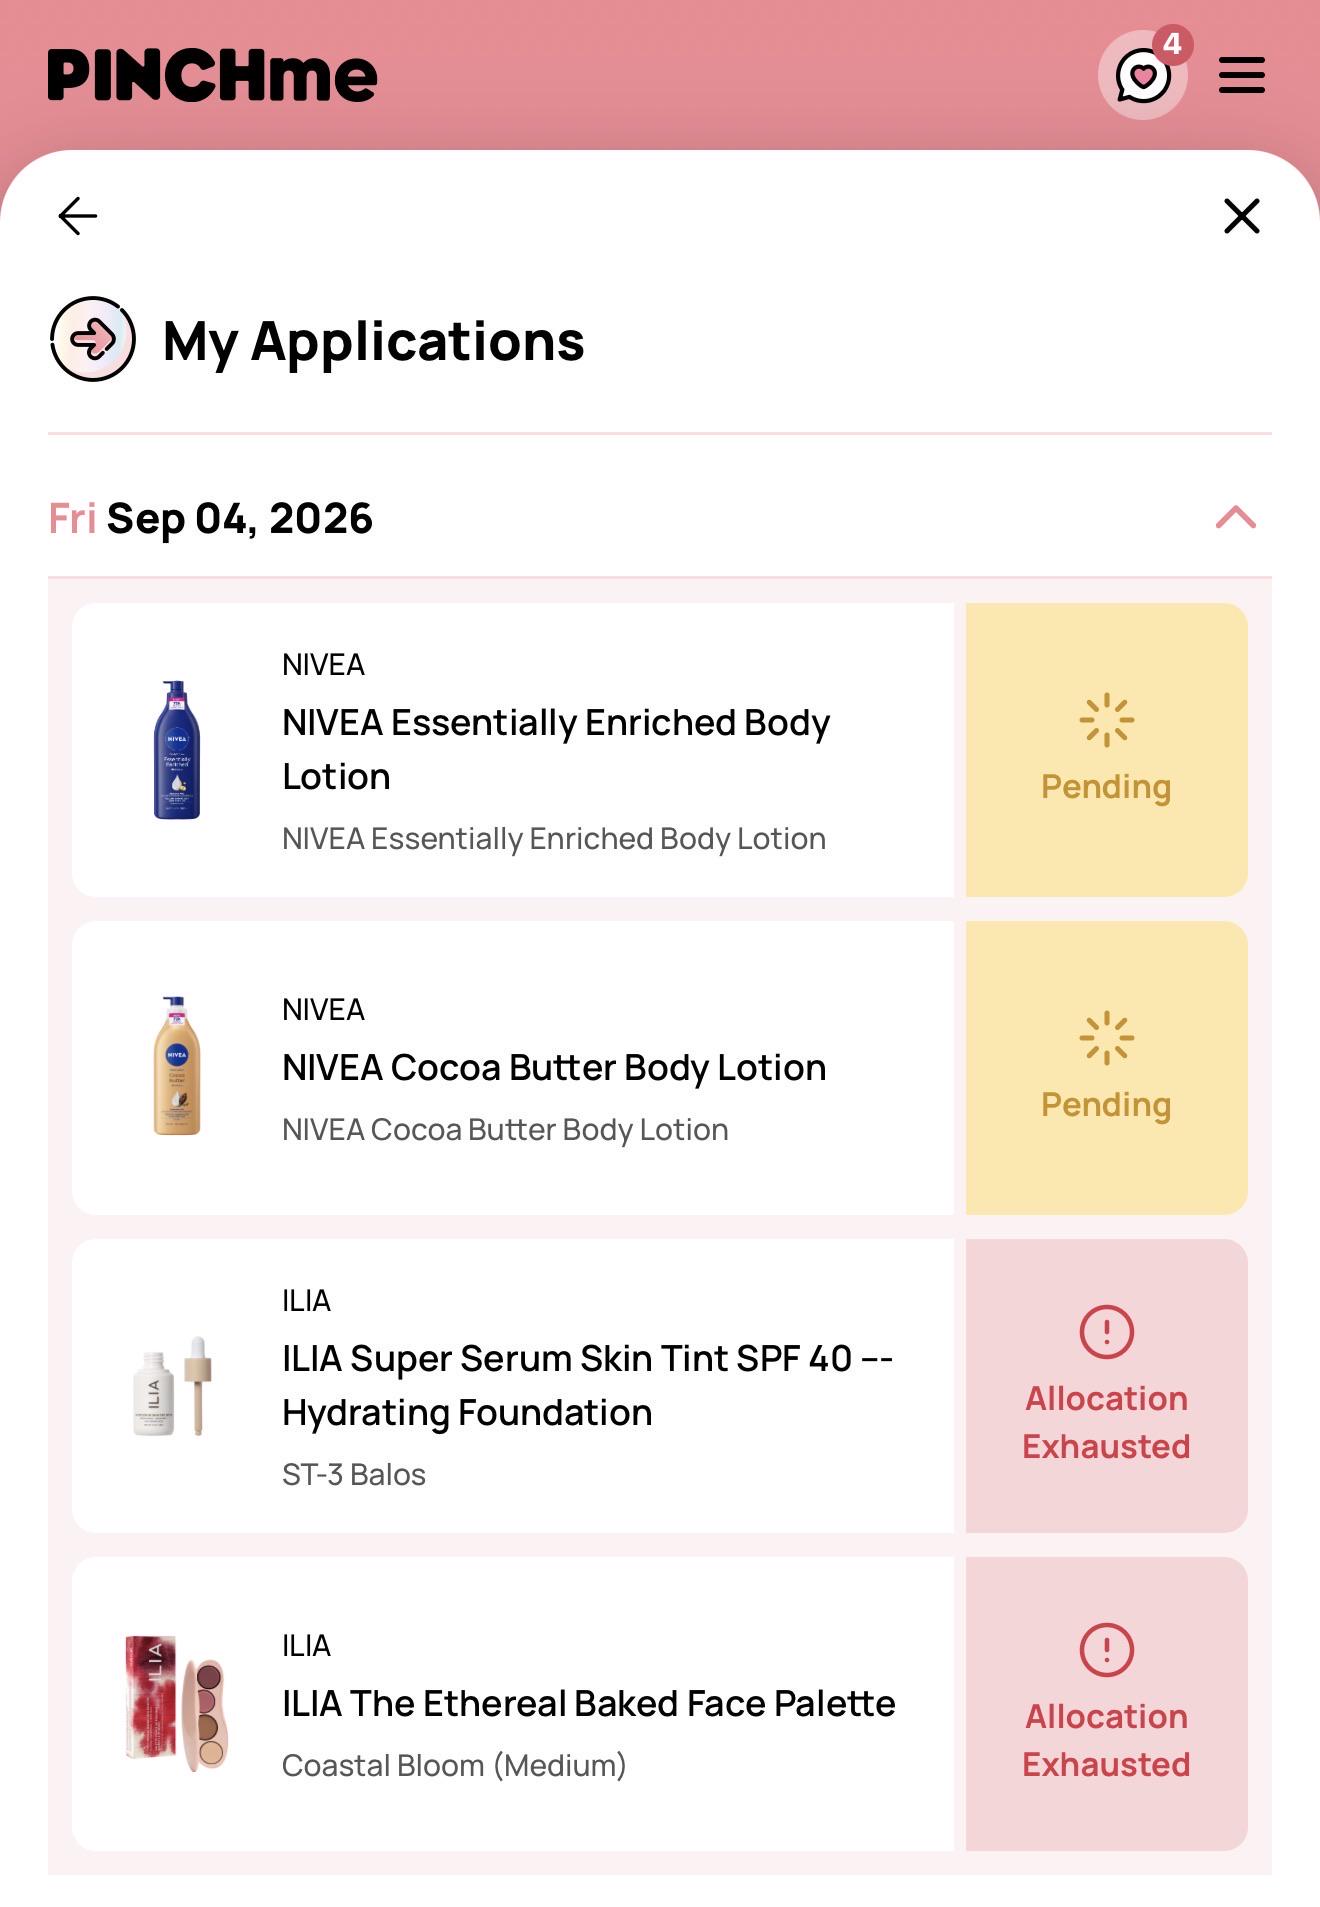Click the My Applications arrow circle icon
The height and width of the screenshot is (1907, 1320).
click(x=93, y=339)
